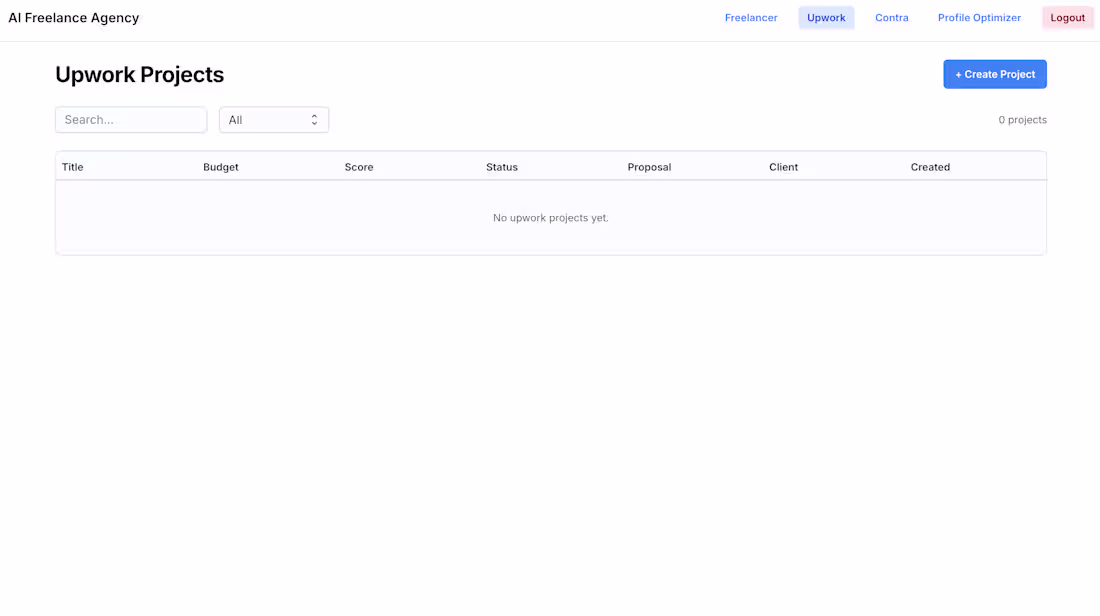Viewport: 1100px width, 616px height.
Task: Click the Create Project button
Action: coord(994,74)
